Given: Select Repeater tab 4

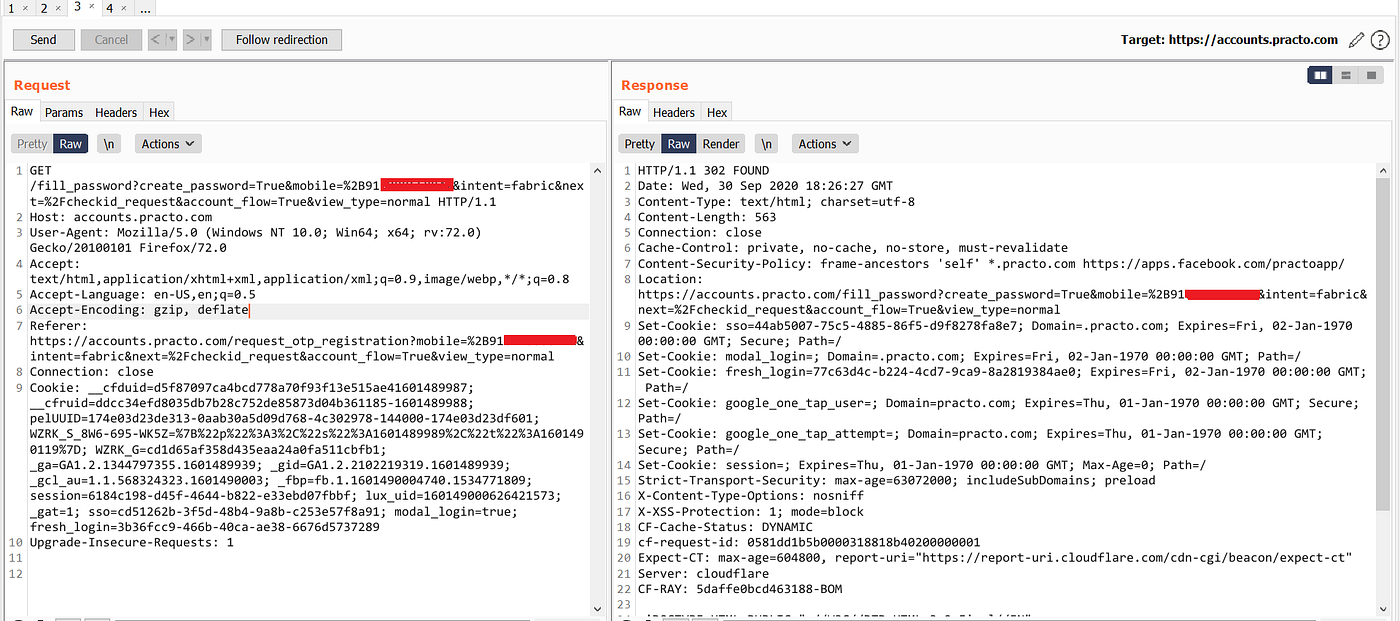Looking at the screenshot, I should pyautogui.click(x=109, y=8).
